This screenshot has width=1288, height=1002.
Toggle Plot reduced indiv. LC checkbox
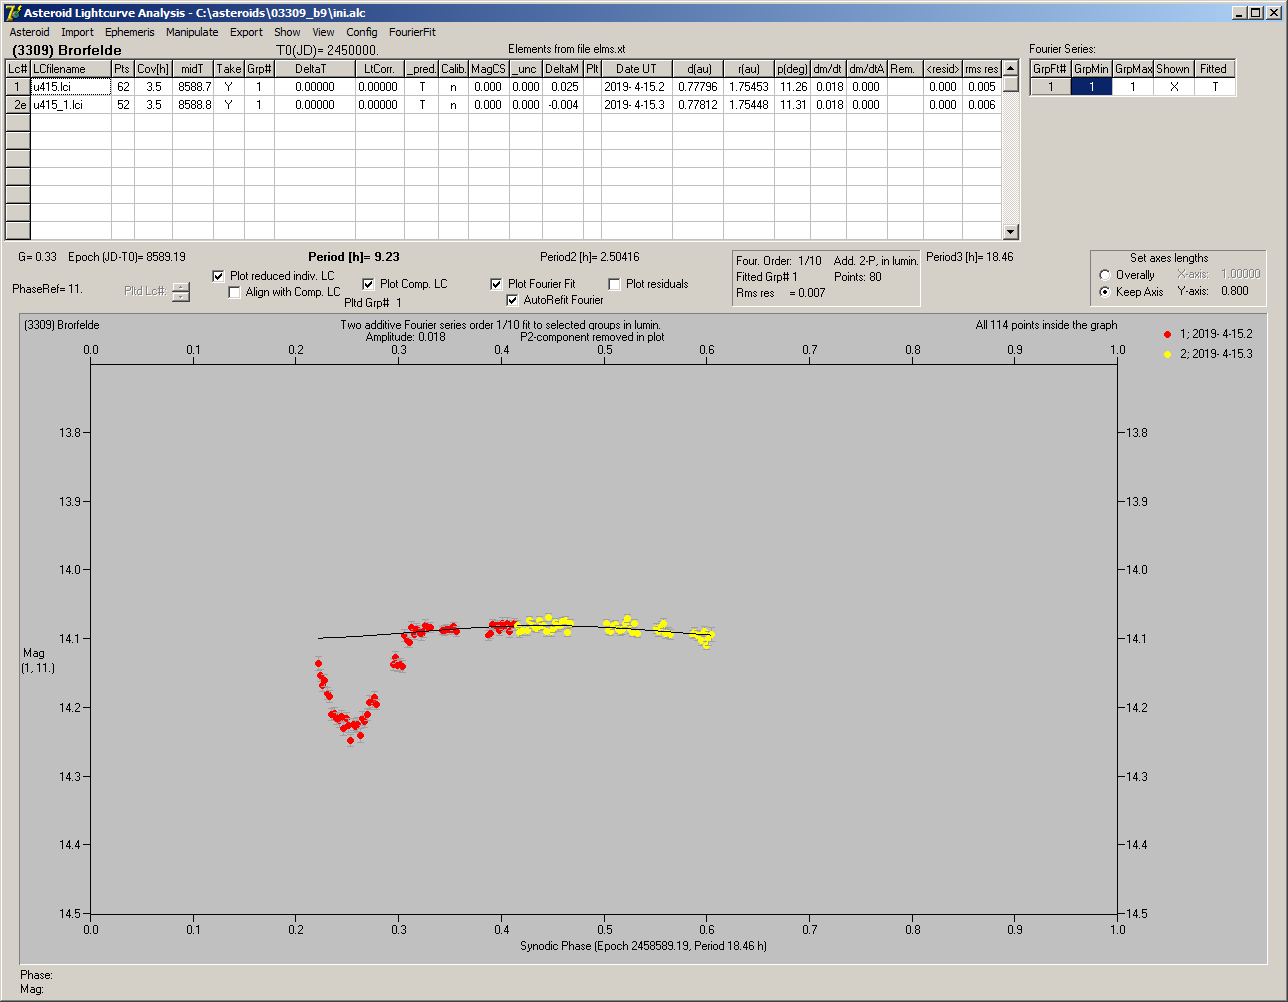click(x=219, y=276)
